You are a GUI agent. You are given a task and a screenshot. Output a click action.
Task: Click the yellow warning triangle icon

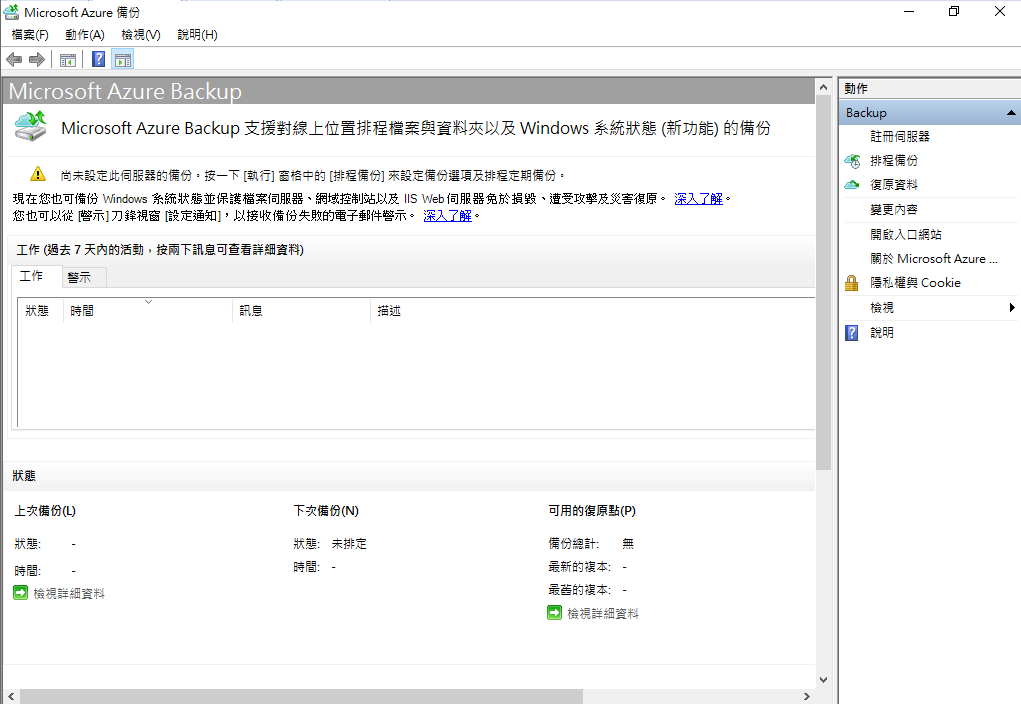tap(38, 174)
